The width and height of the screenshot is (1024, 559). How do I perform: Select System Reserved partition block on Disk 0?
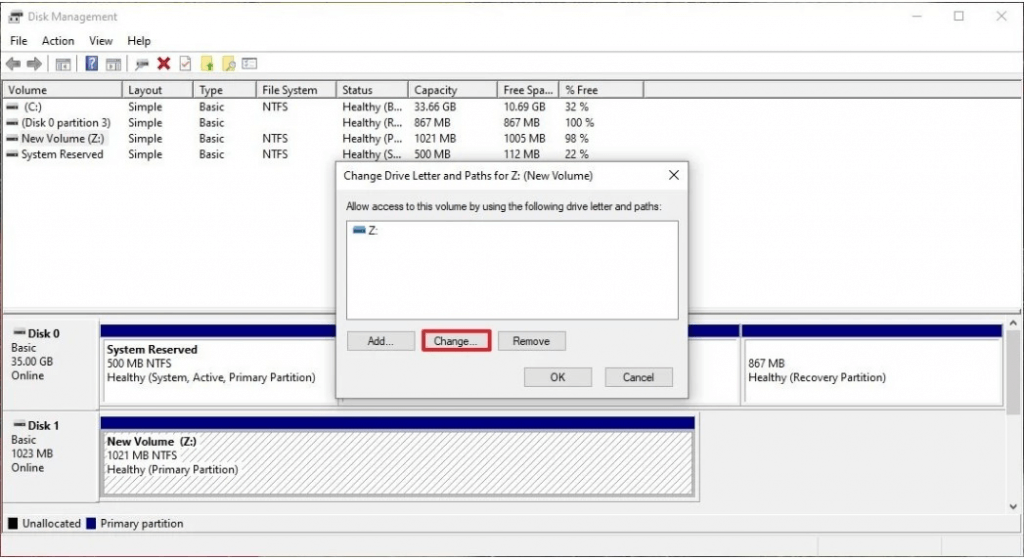click(x=219, y=364)
